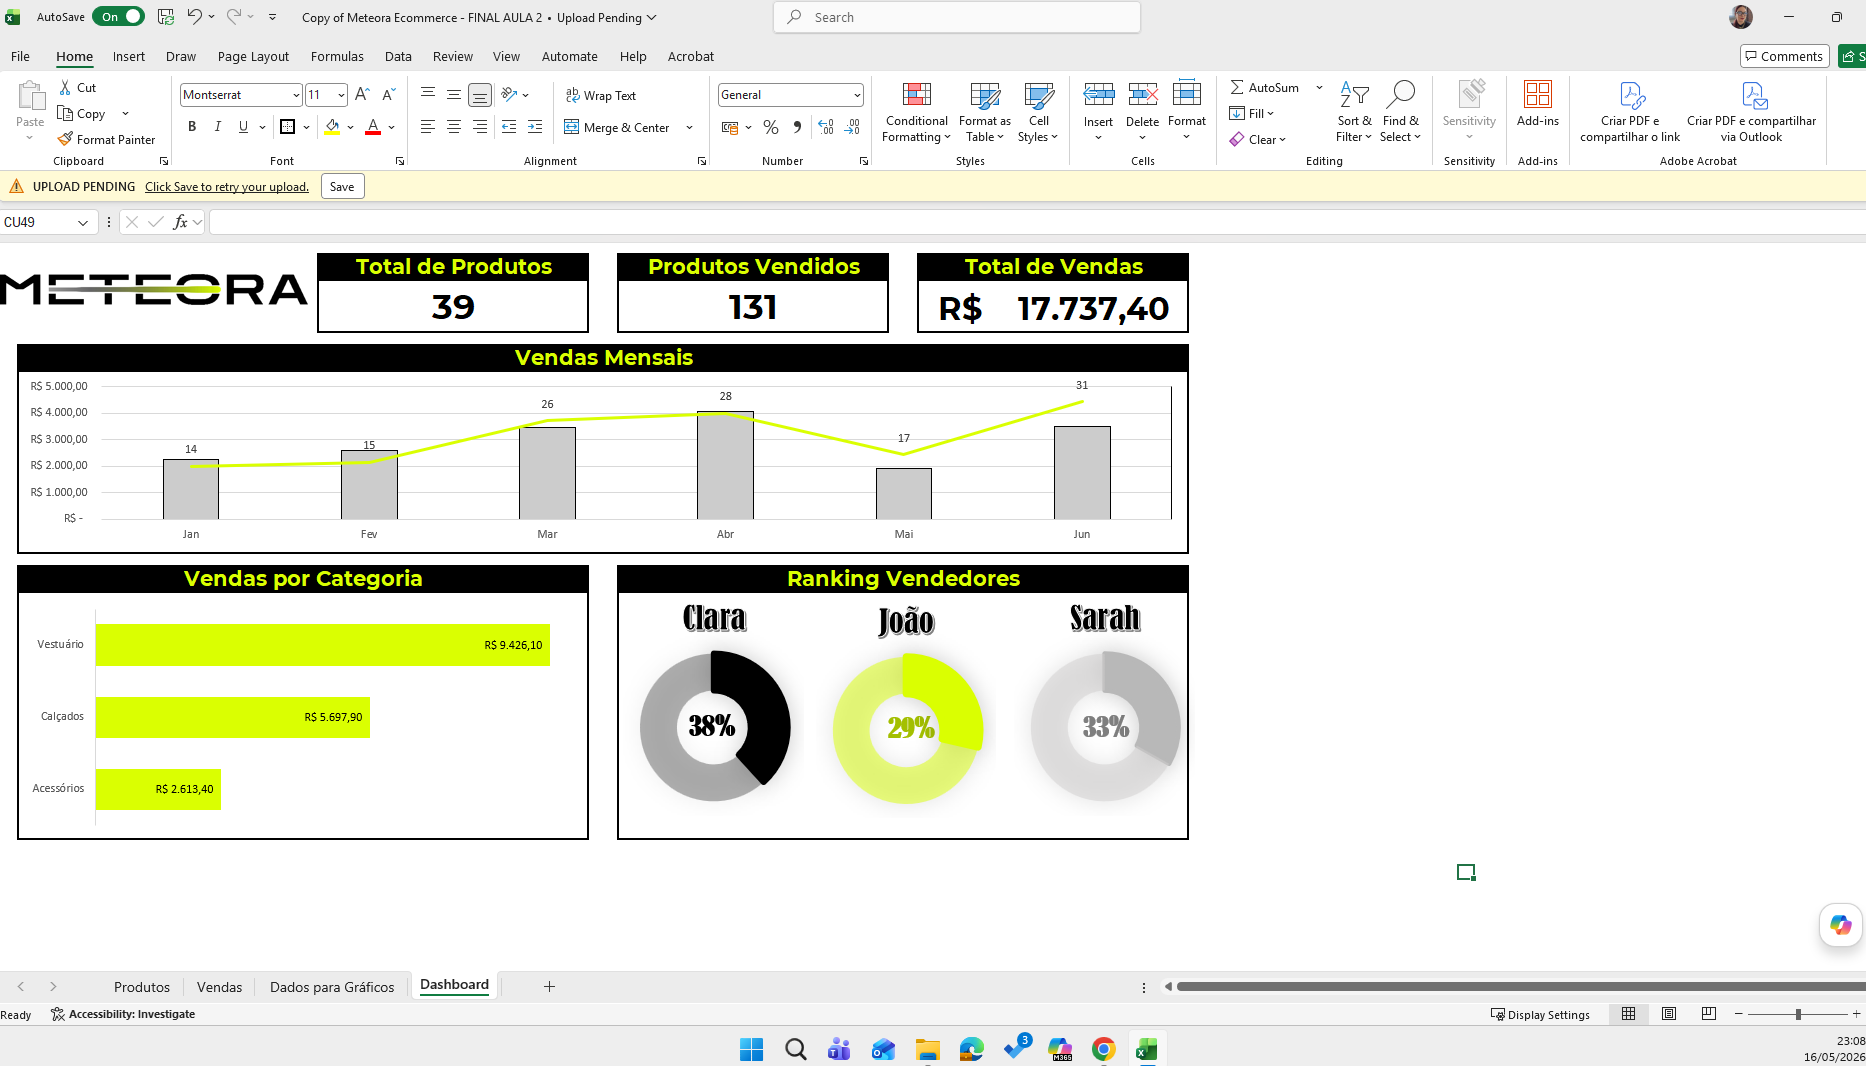Open the font size 11 dropdown
The image size is (1866, 1066).
pos(342,95)
